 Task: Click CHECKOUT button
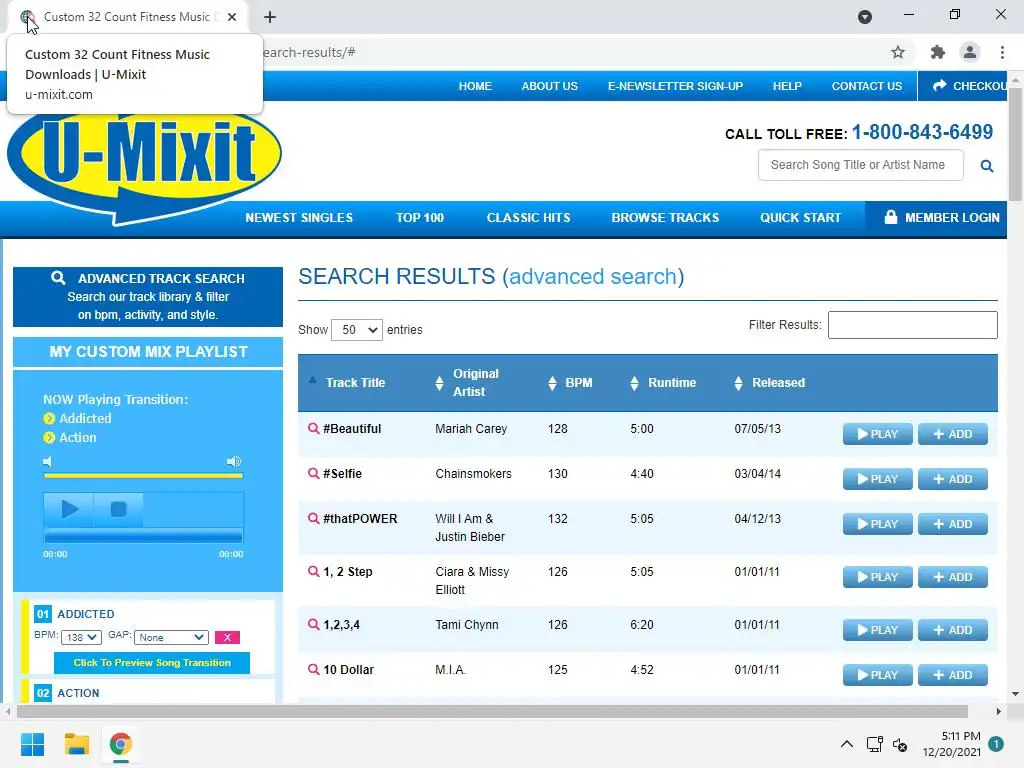[x=963, y=86]
